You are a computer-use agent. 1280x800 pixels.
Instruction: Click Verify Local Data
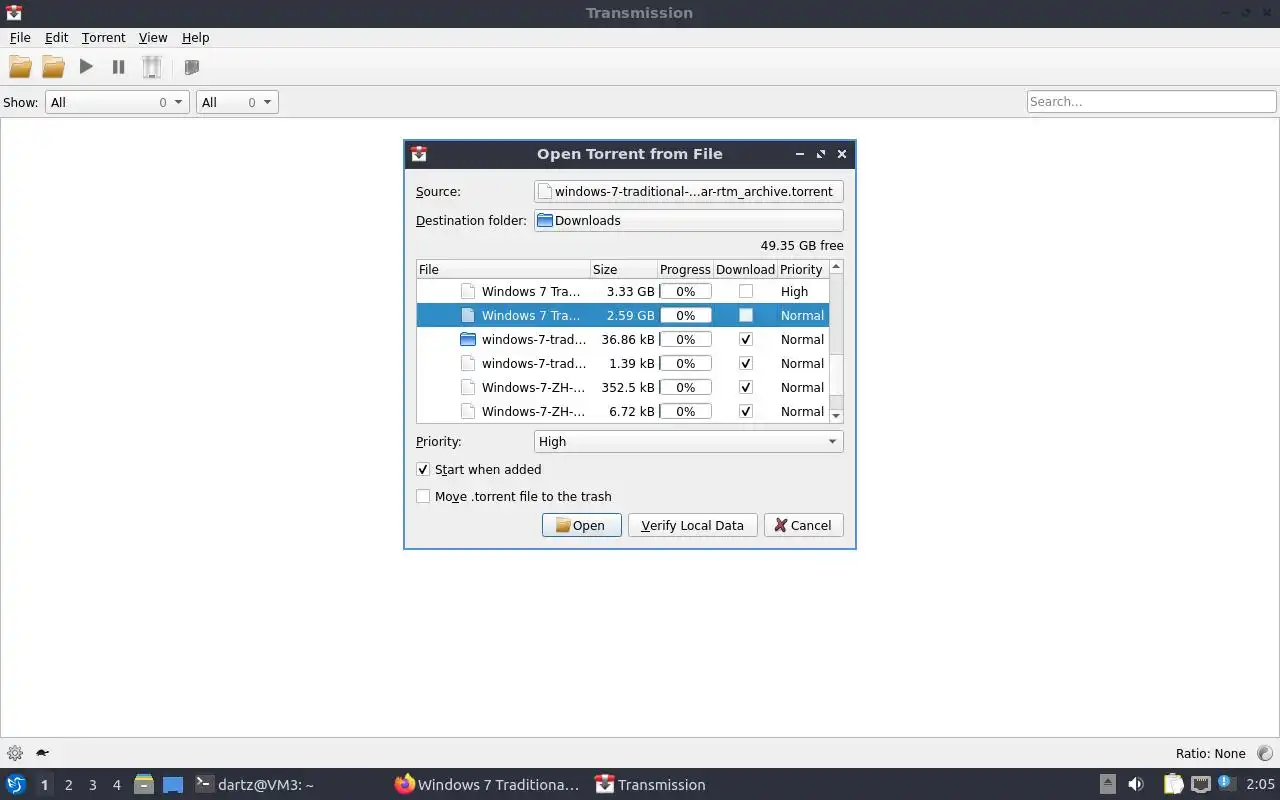point(692,525)
